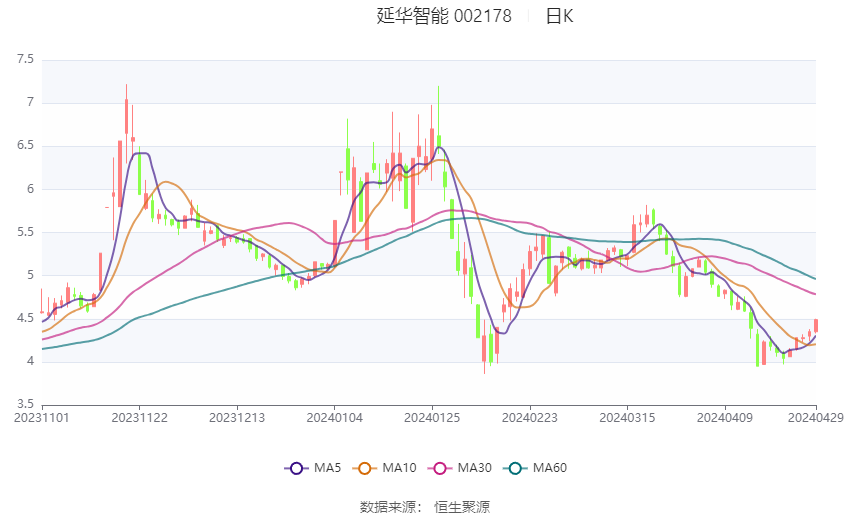Viewport: 850px width, 517px height.
Task: Click the 5 y-axis value
Action: click(30, 275)
